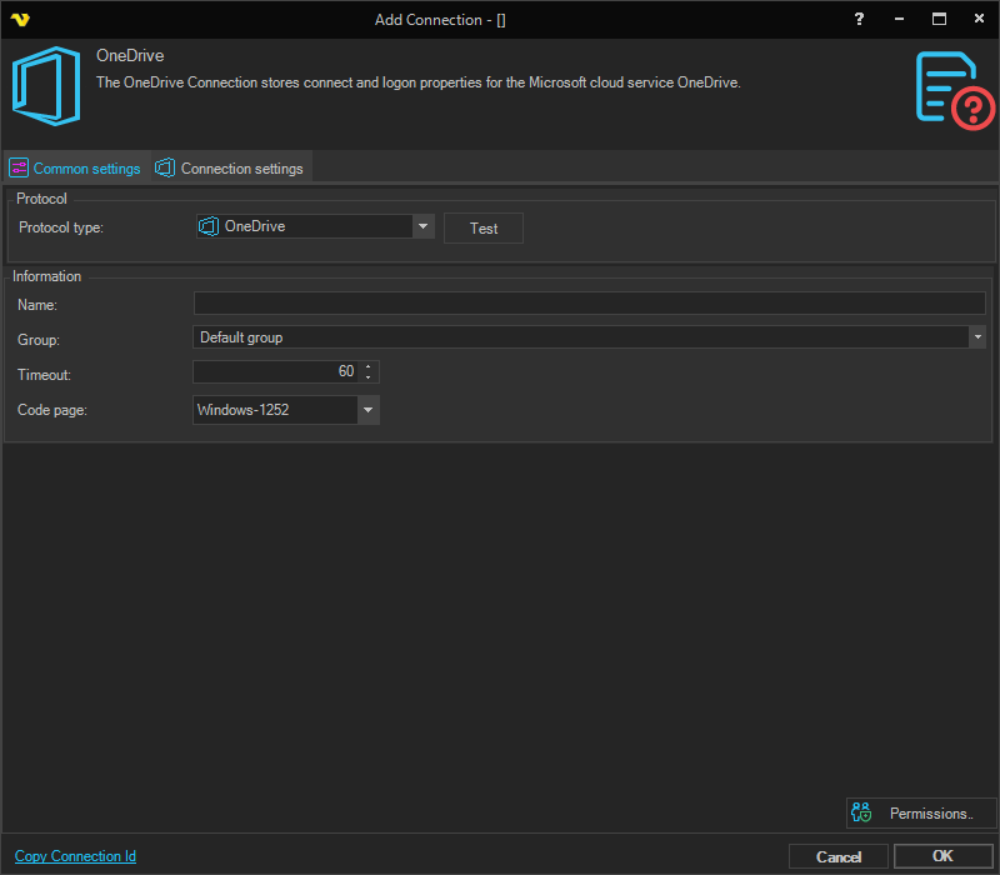Open the Connection settings tab

coord(232,168)
